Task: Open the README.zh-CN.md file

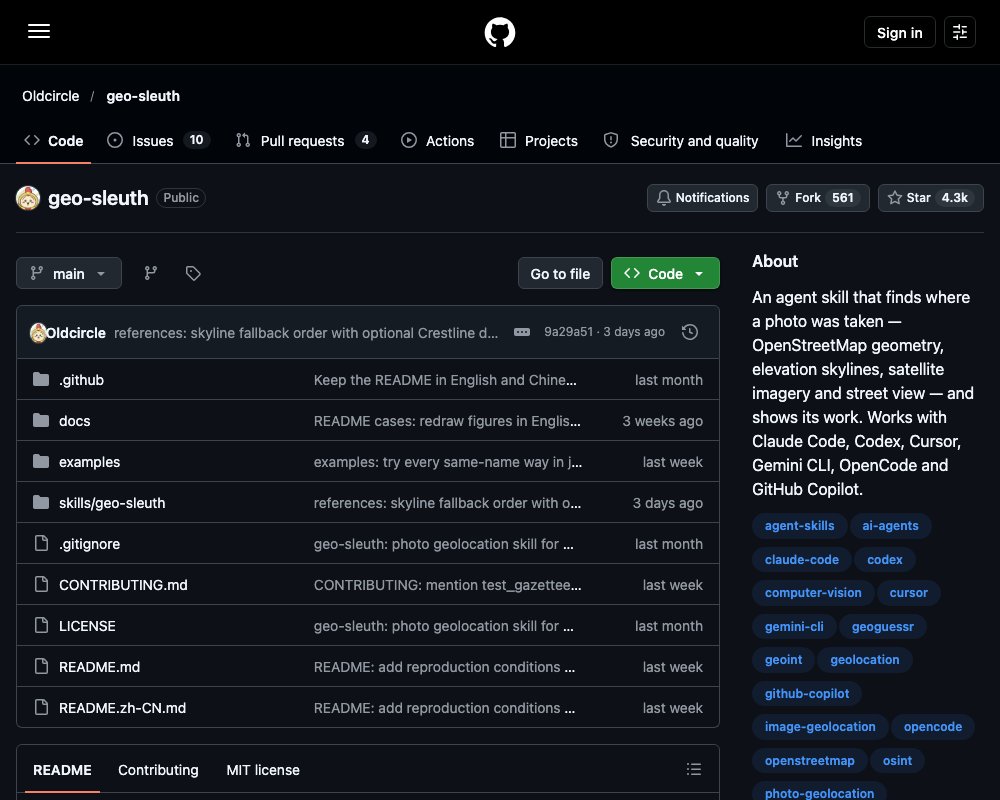Action: [122, 707]
